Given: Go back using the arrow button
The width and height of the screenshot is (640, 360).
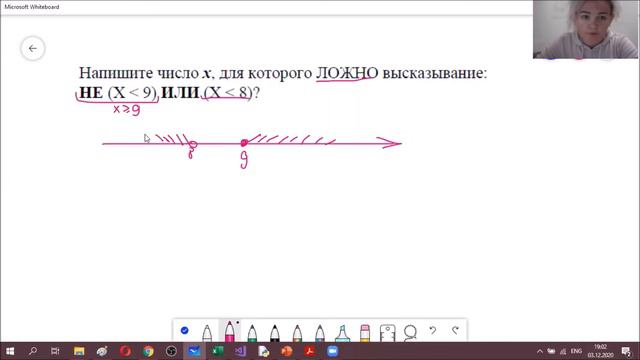Looking at the screenshot, I should (33, 49).
